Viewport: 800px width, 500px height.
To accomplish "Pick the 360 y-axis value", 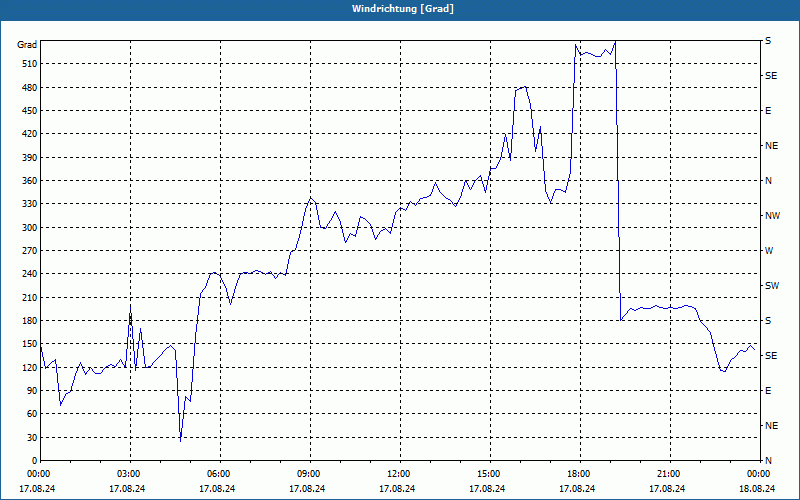I will (x=29, y=181).
